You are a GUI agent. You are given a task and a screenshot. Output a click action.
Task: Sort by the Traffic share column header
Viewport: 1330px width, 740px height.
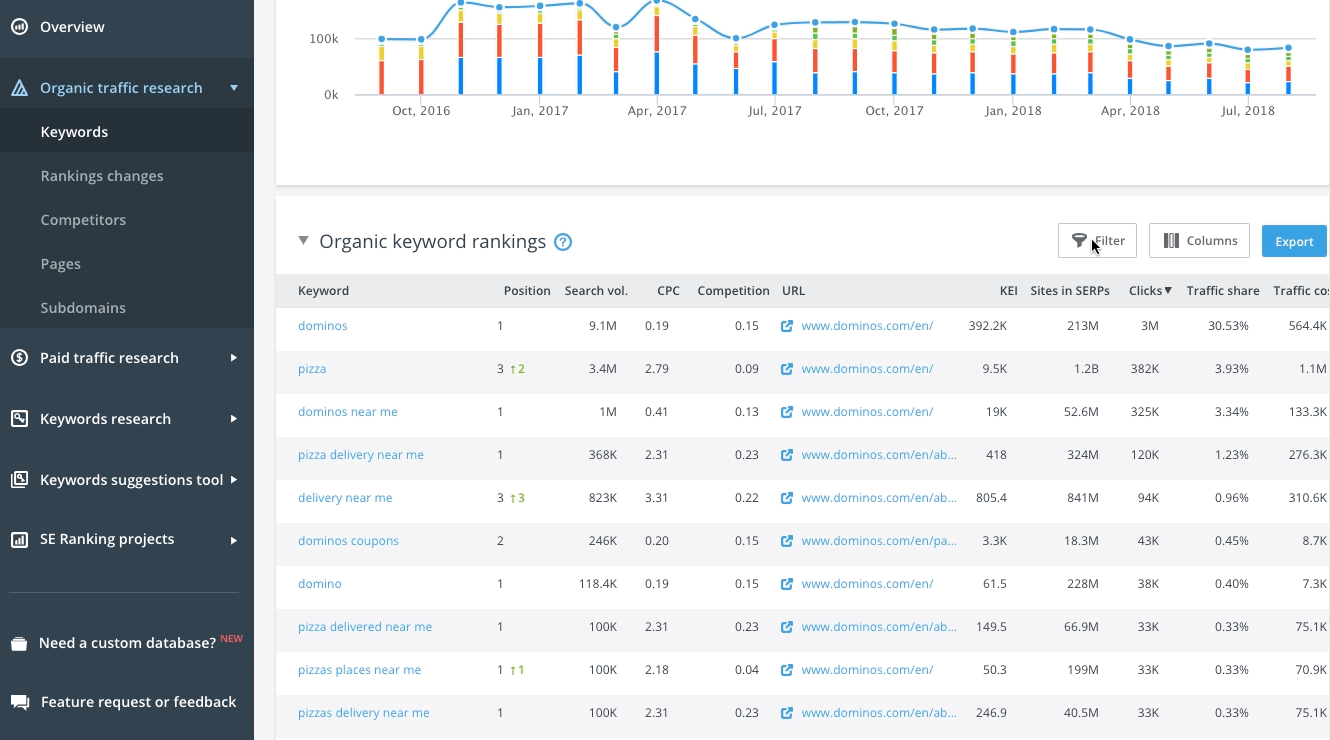pos(1223,291)
